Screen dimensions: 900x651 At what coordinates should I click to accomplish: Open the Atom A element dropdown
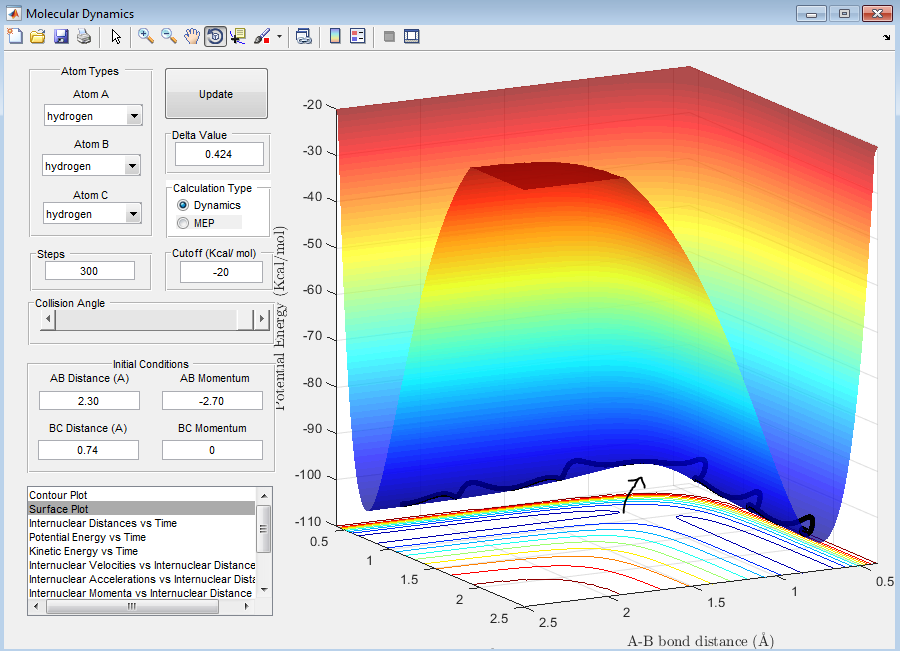tap(134, 117)
